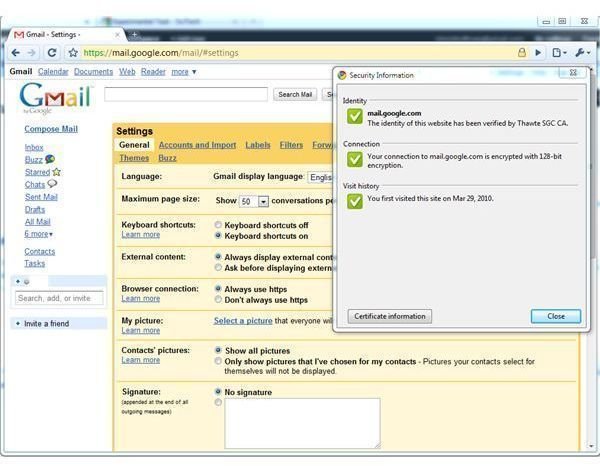This screenshot has width=600, height=466.
Task: Expand 6 more labels in sidebar
Action: (x=39, y=234)
